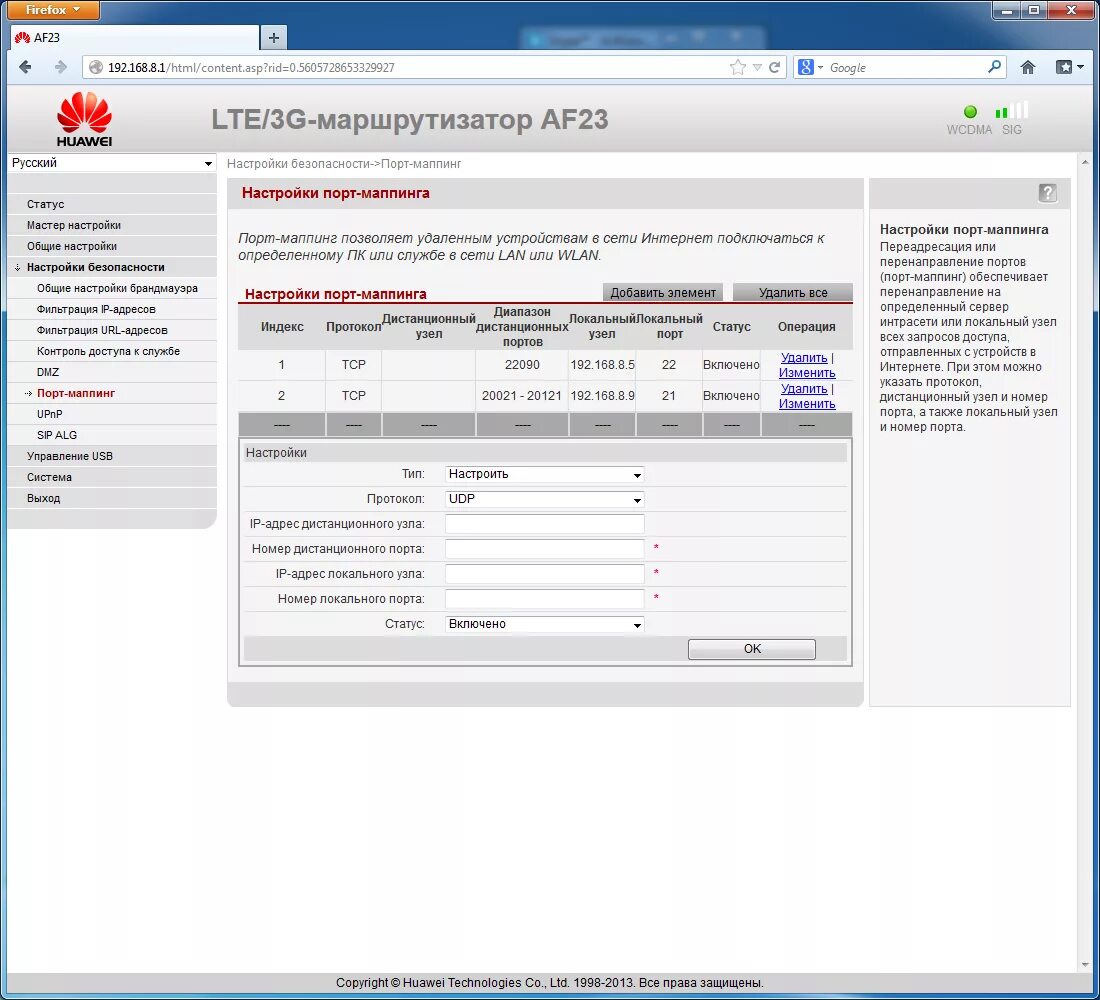Image resolution: width=1100 pixels, height=1000 pixels.
Task: Click Изменить link for rule 1
Action: [807, 373]
